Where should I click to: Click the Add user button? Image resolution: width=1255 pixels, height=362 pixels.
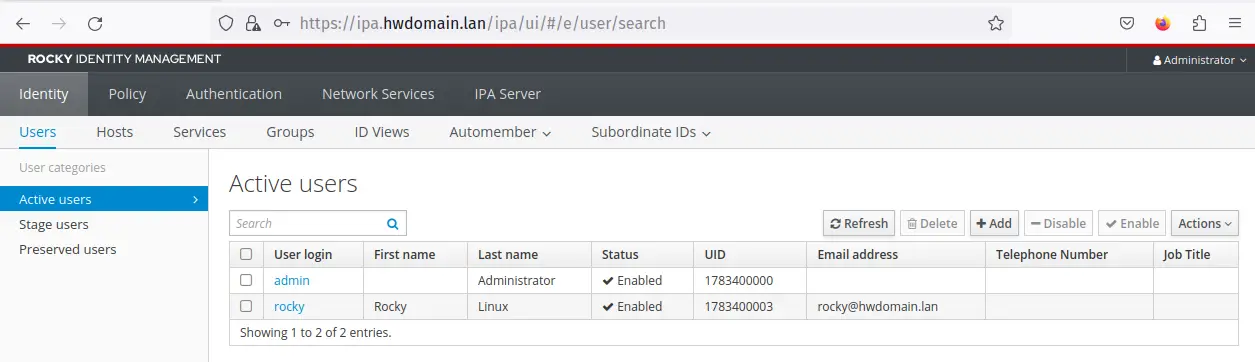994,223
